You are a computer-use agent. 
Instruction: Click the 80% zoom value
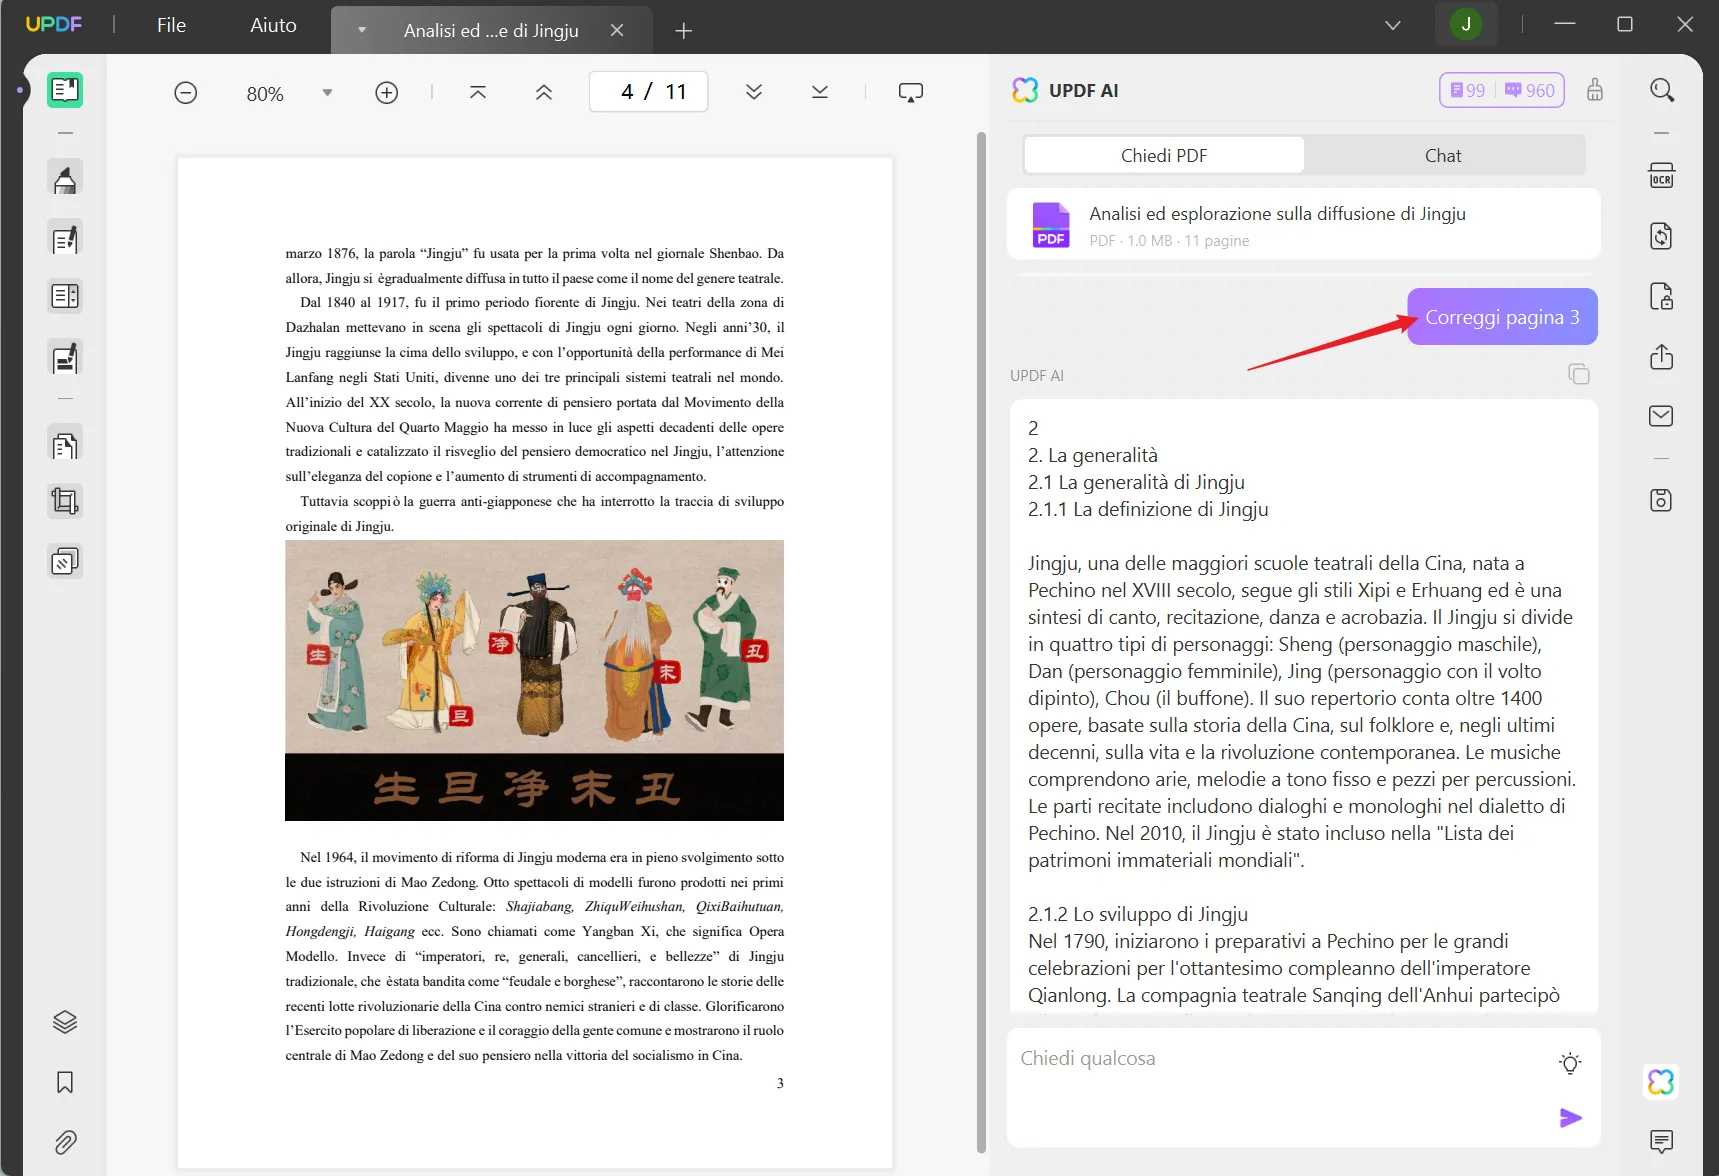pyautogui.click(x=265, y=94)
